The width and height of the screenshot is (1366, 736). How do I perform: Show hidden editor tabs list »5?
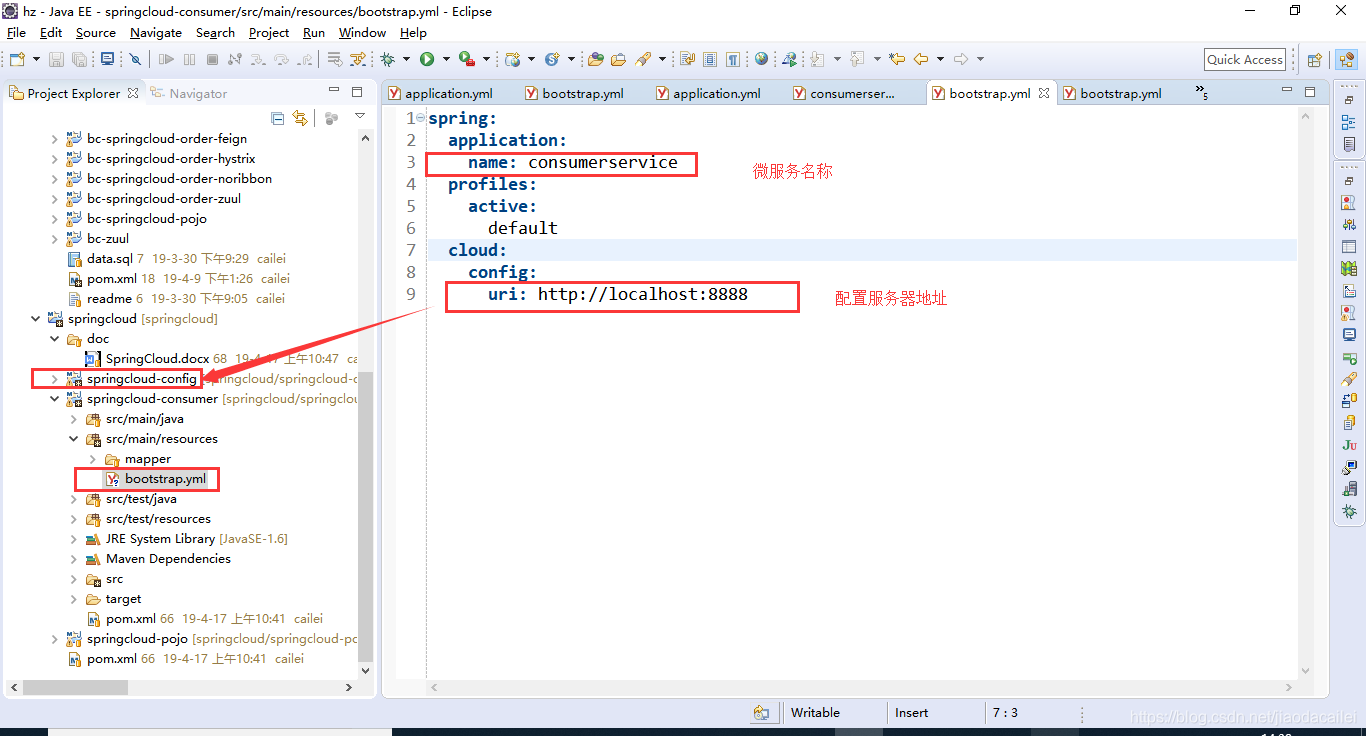point(1202,93)
